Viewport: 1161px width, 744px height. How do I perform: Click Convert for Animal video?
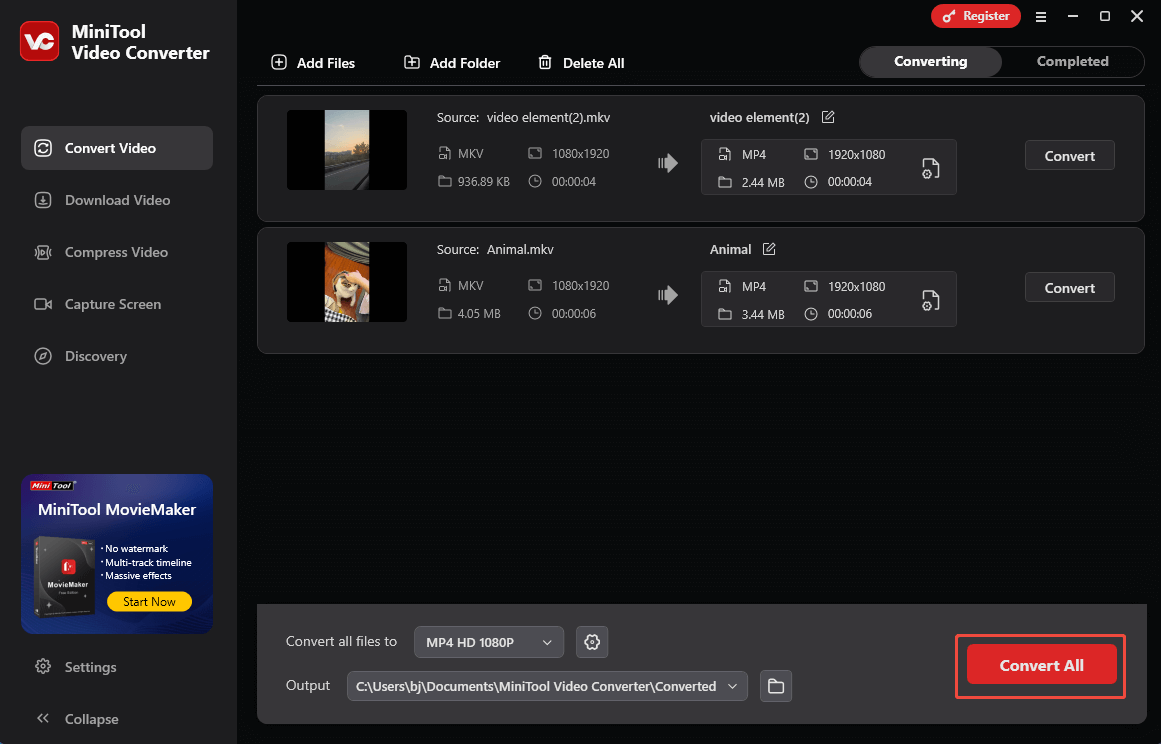coord(1069,287)
